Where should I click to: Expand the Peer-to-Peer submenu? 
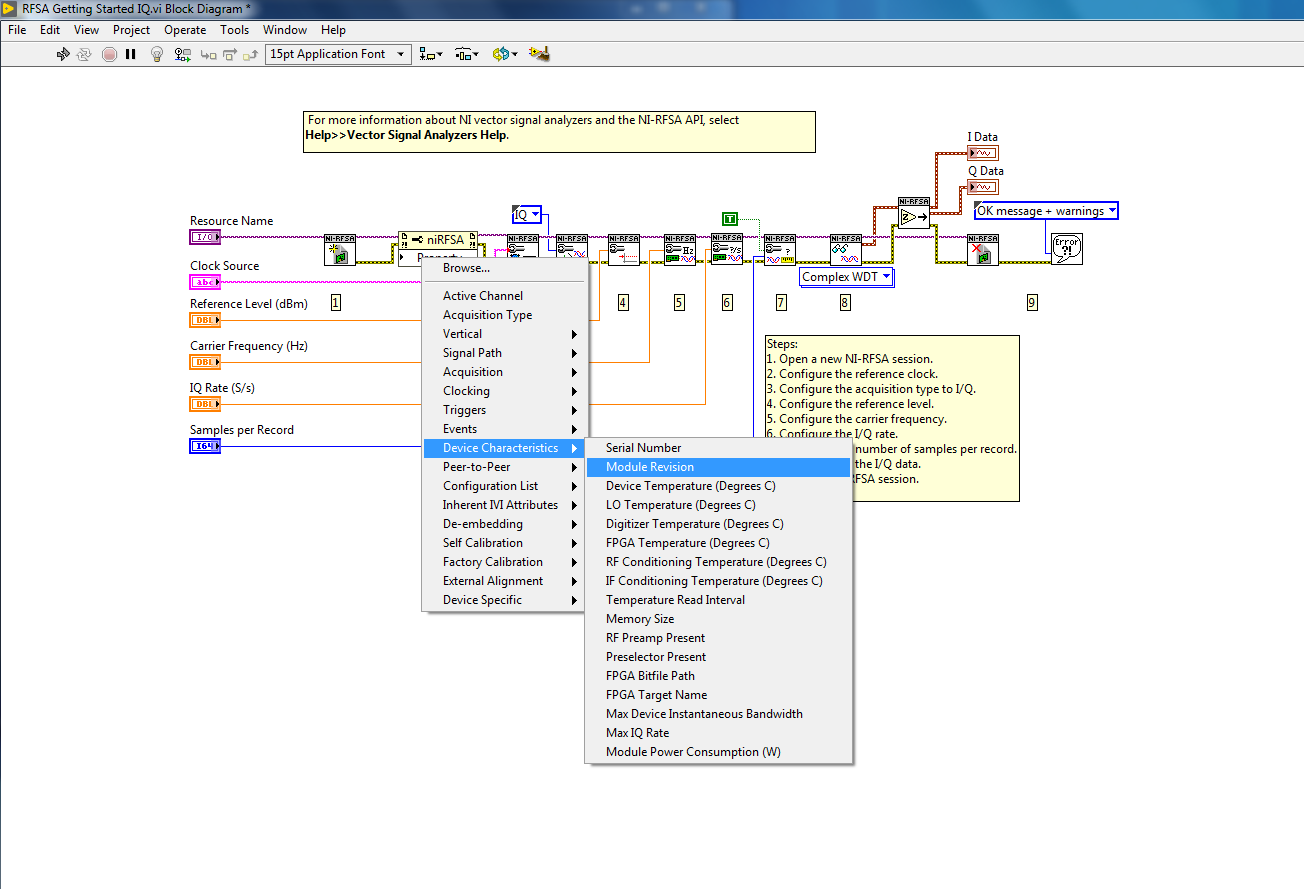tap(504, 467)
